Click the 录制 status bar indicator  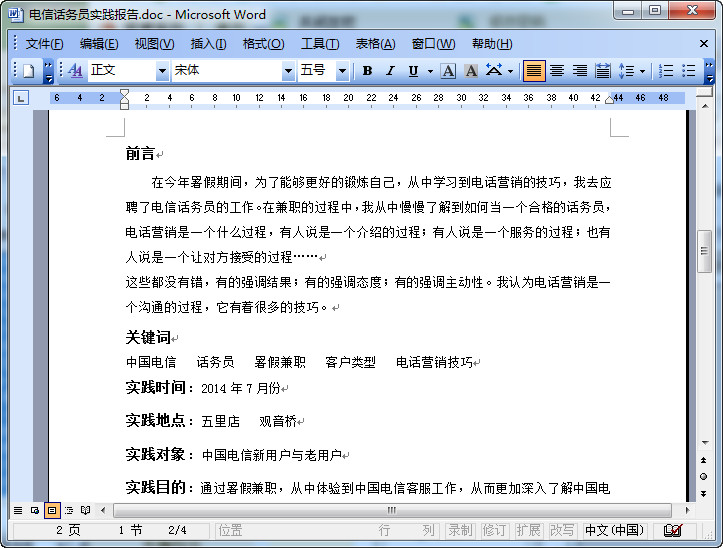click(460, 530)
